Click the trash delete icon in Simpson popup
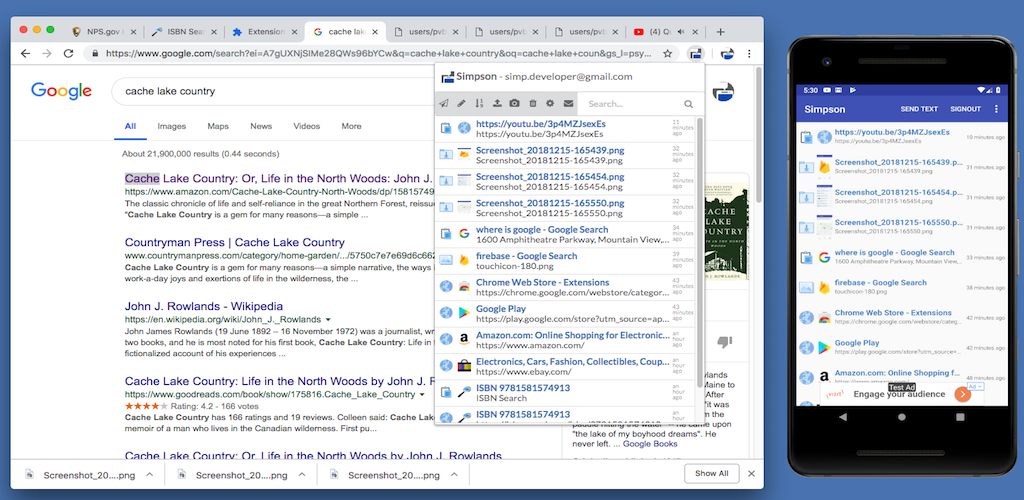The image size is (1024, 500). point(532,103)
